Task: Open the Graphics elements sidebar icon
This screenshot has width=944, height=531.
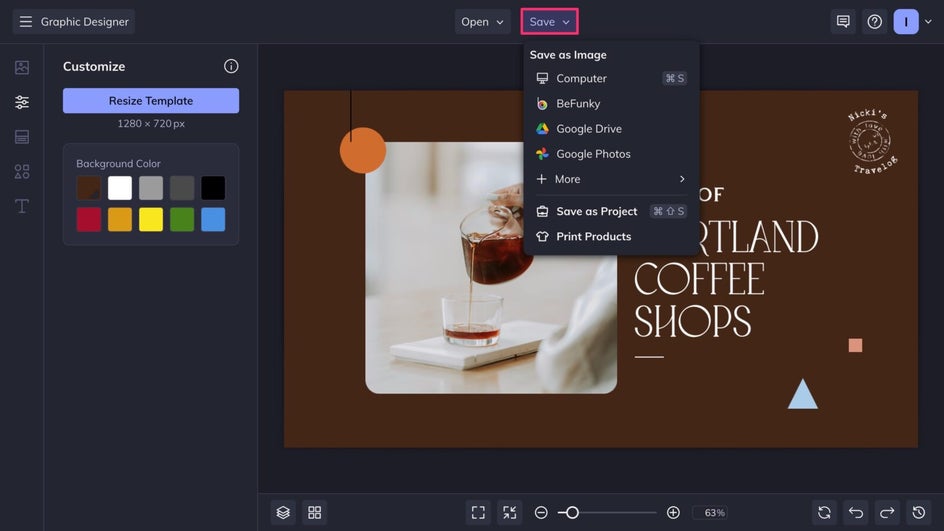Action: (22, 172)
